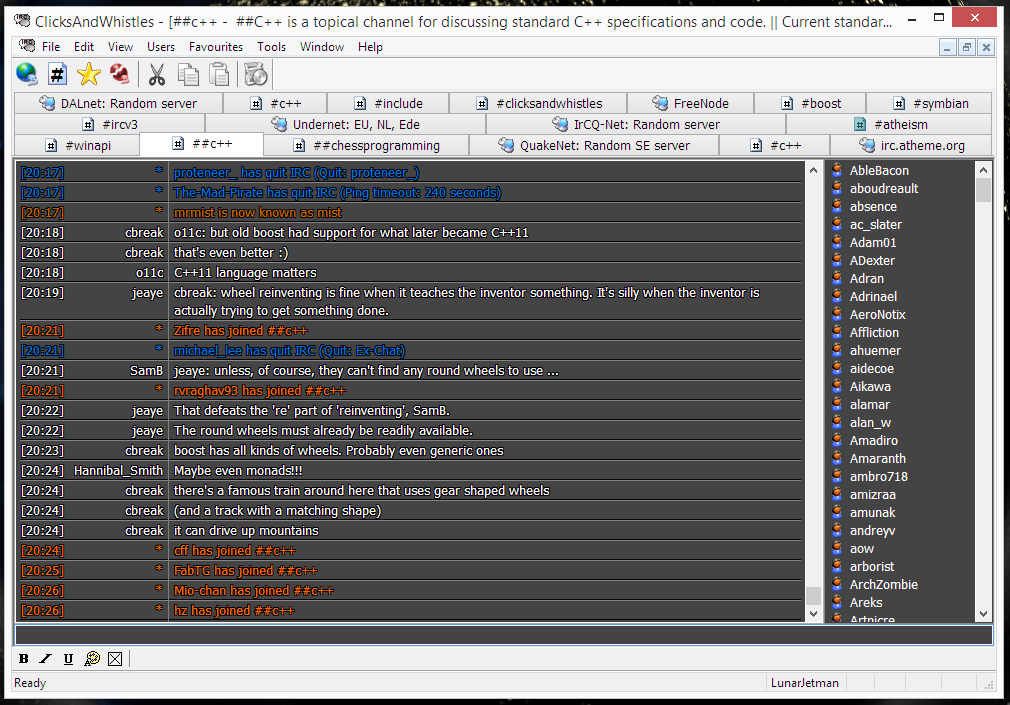1010x705 pixels.
Task: Toggle underline text formatting
Action: [68, 658]
